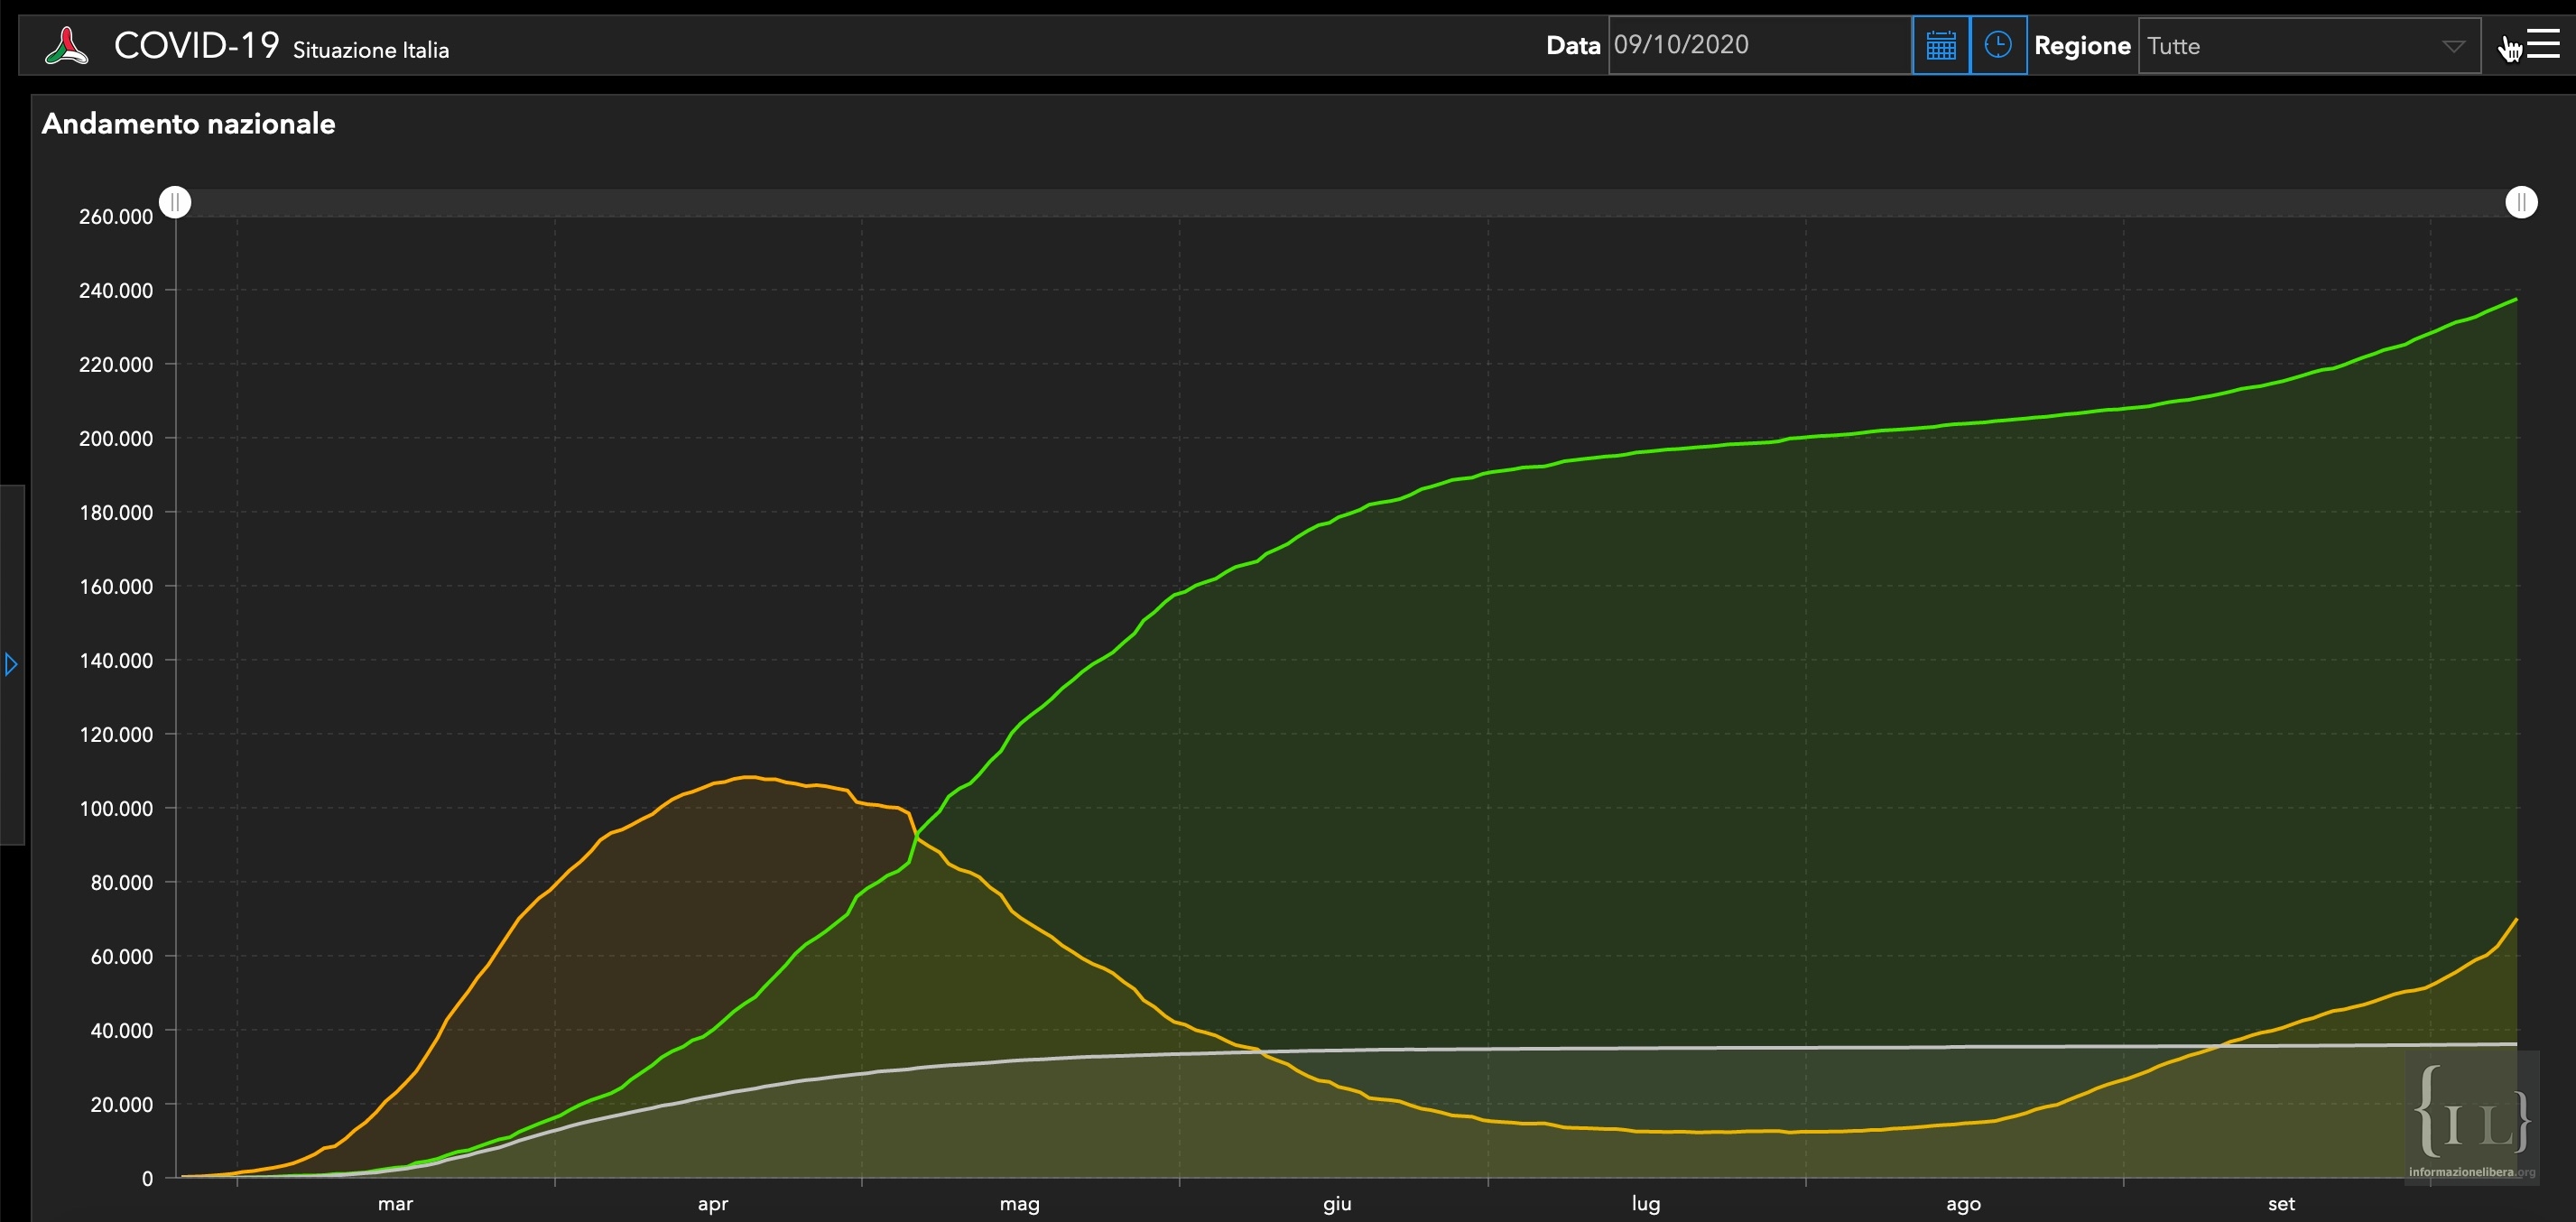Click the clock time icon
The image size is (2576, 1222).
click(1997, 45)
